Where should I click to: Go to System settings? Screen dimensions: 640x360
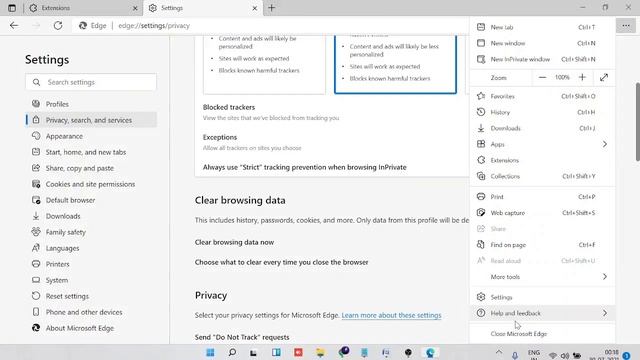(57, 280)
